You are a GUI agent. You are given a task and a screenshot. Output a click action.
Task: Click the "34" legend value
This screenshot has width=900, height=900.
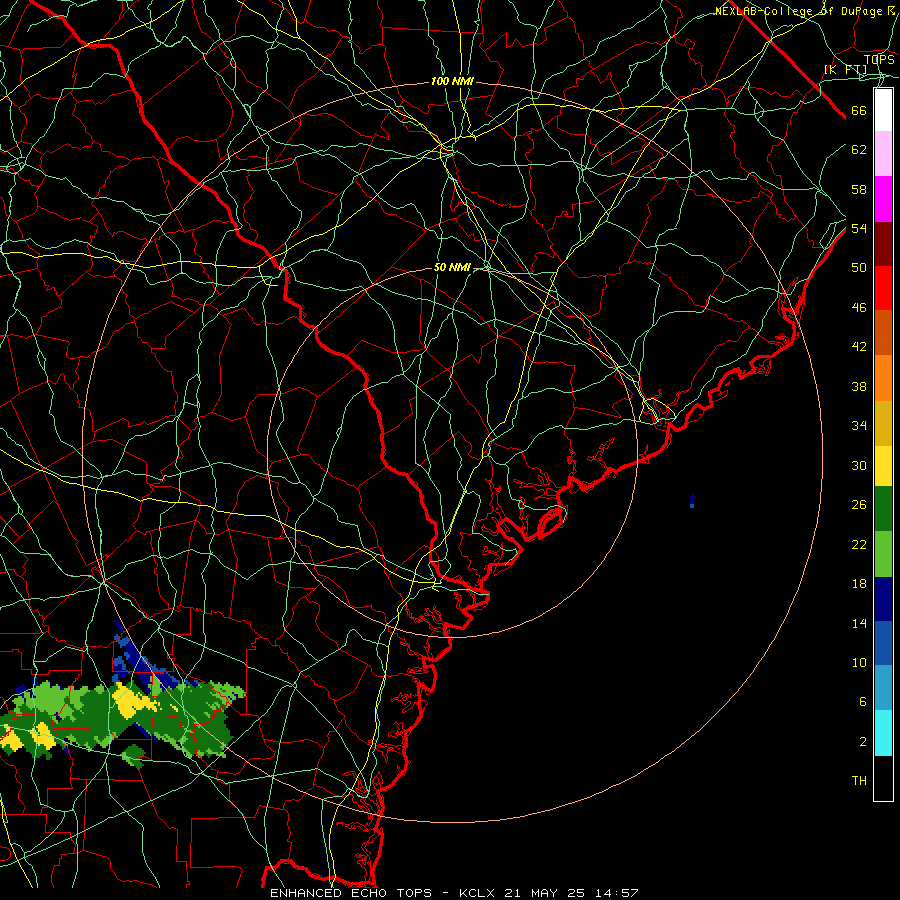pyautogui.click(x=859, y=426)
